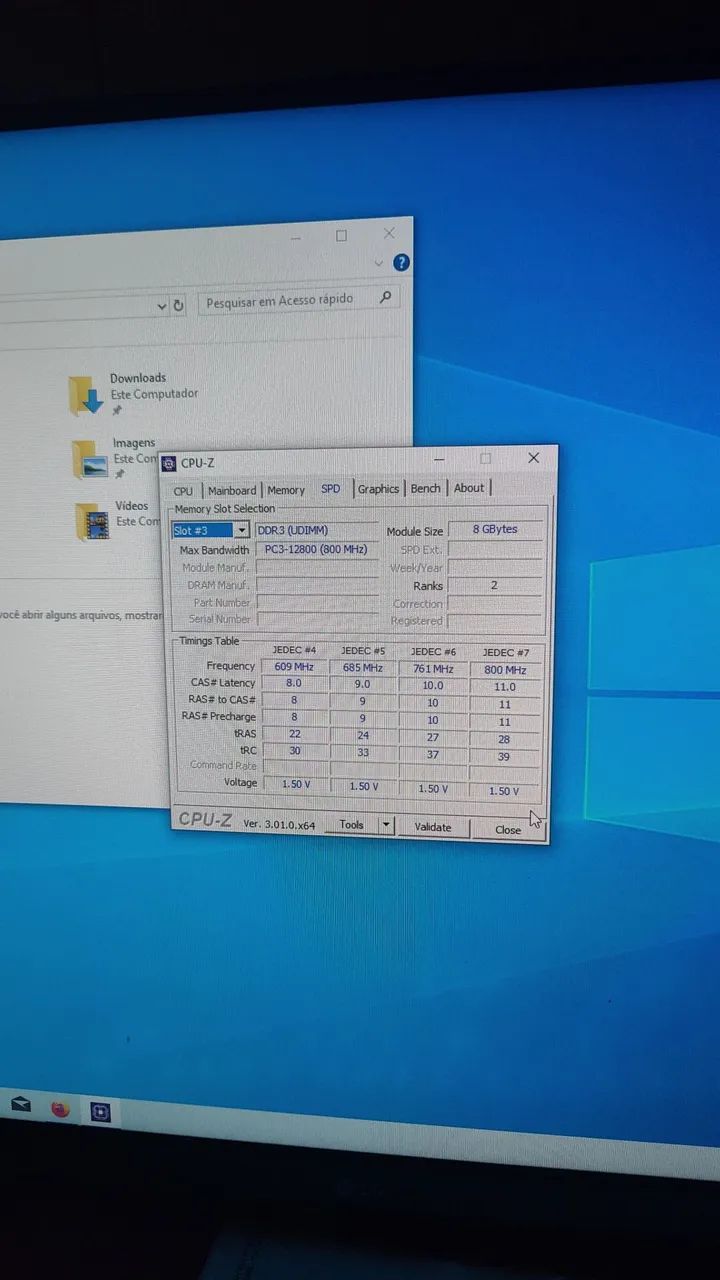Open the Imagens folder icon

coord(90,460)
